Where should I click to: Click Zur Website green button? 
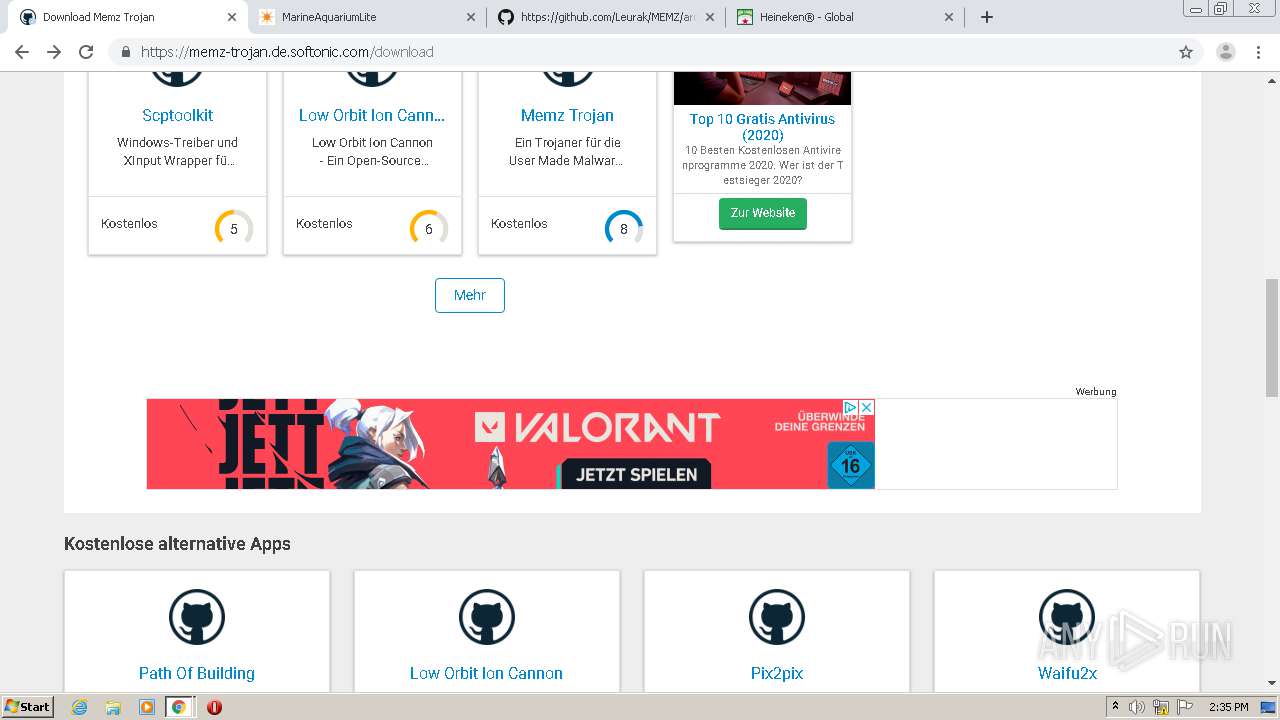tap(763, 213)
